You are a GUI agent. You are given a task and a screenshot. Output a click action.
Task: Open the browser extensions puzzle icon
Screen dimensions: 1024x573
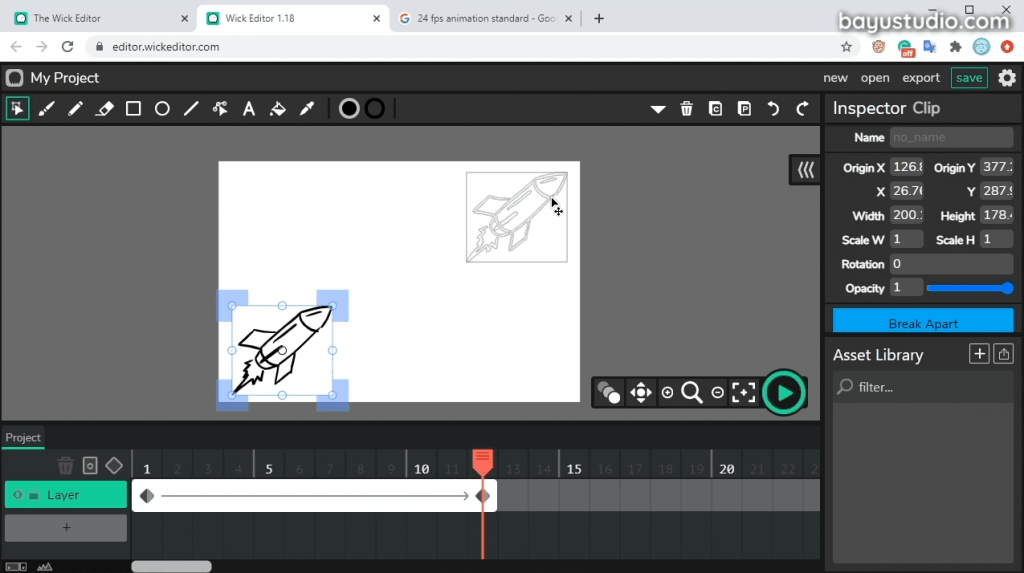[955, 46]
